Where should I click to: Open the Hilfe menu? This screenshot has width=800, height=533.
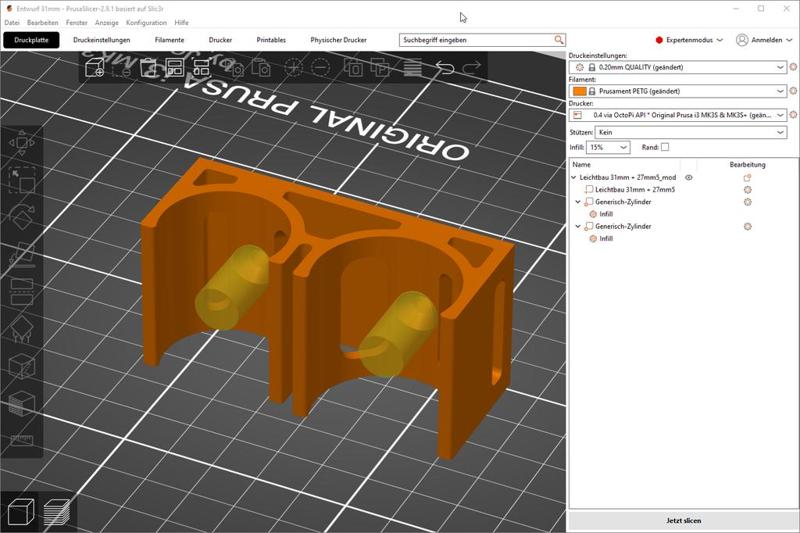click(x=181, y=22)
